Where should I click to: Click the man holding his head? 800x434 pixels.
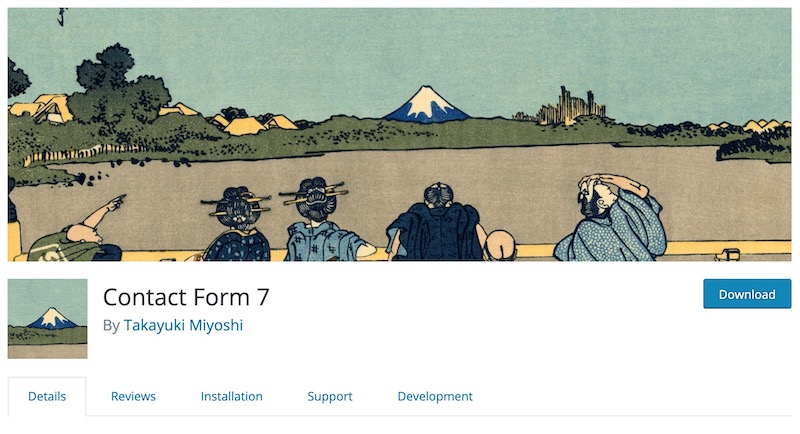tap(610, 218)
